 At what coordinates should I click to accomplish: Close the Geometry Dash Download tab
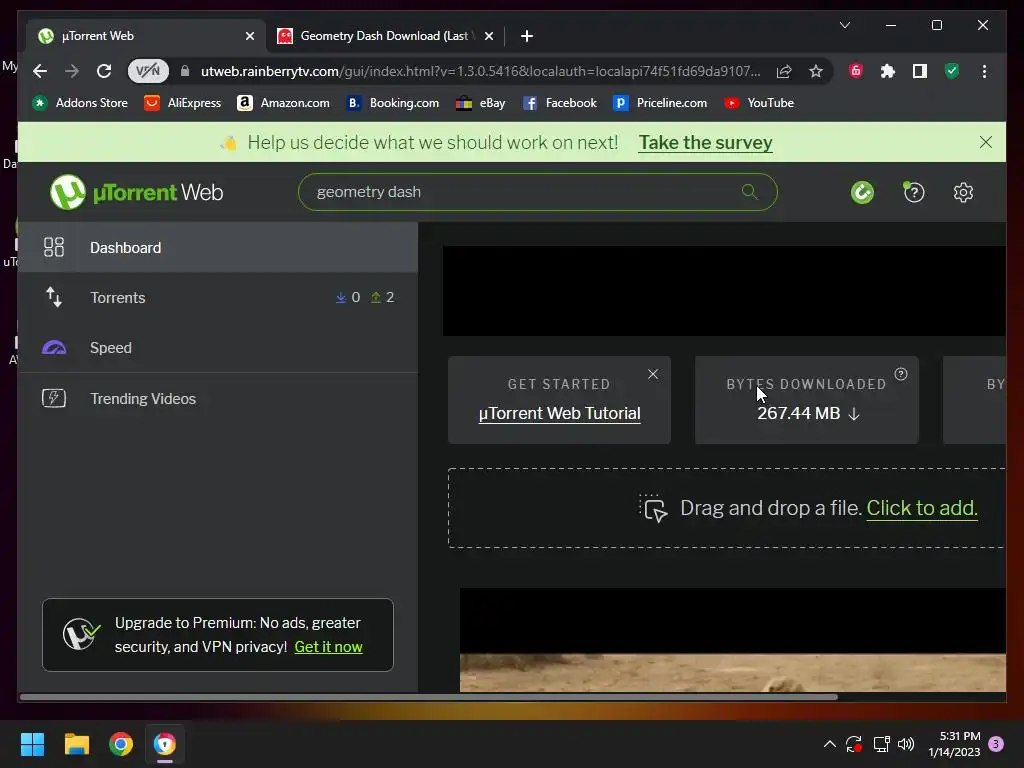point(488,36)
